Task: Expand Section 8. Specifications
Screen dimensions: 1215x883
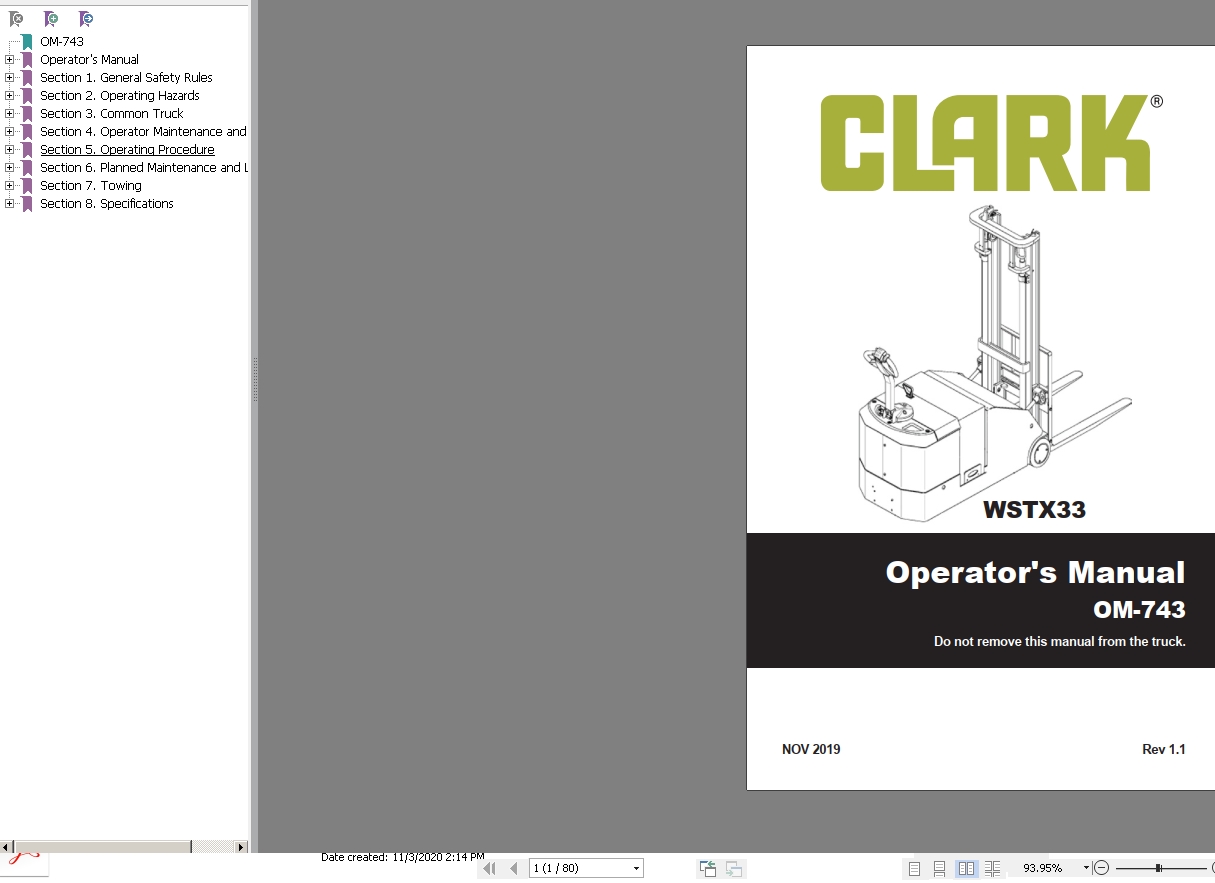Action: [9, 204]
